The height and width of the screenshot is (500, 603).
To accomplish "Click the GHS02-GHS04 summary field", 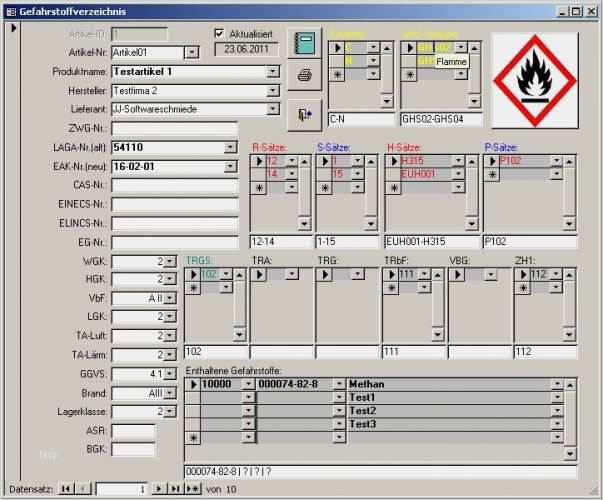I will click(x=441, y=119).
